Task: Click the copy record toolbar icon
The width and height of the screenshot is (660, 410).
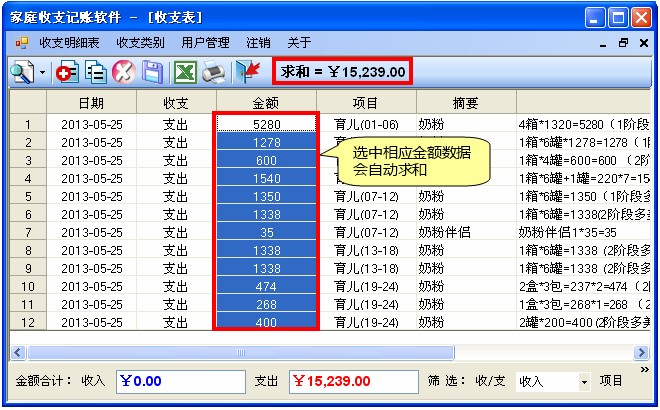Action: click(x=96, y=72)
